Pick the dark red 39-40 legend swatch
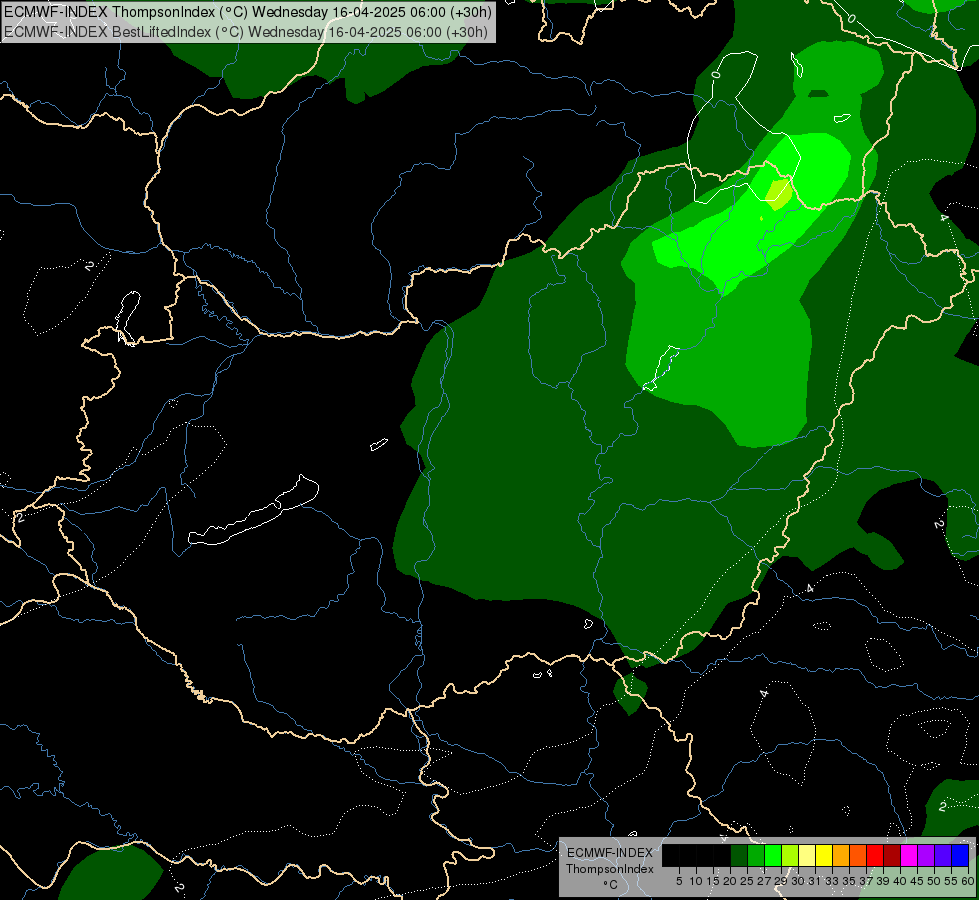 892,855
